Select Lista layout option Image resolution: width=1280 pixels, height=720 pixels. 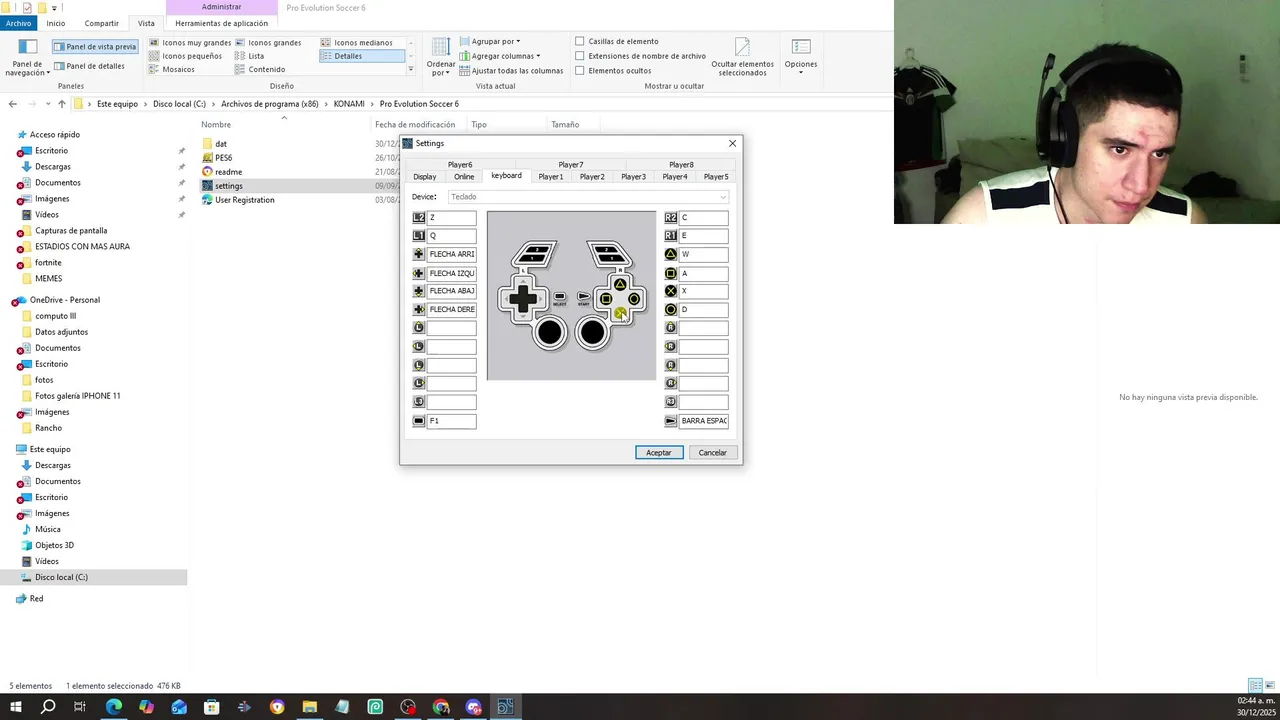coord(250,56)
